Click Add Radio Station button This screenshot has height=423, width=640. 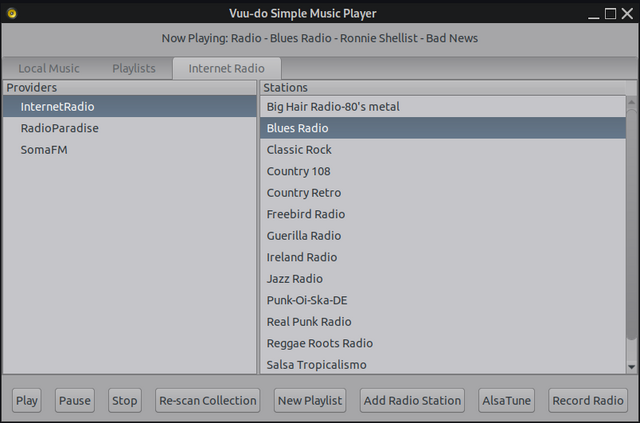(x=413, y=400)
